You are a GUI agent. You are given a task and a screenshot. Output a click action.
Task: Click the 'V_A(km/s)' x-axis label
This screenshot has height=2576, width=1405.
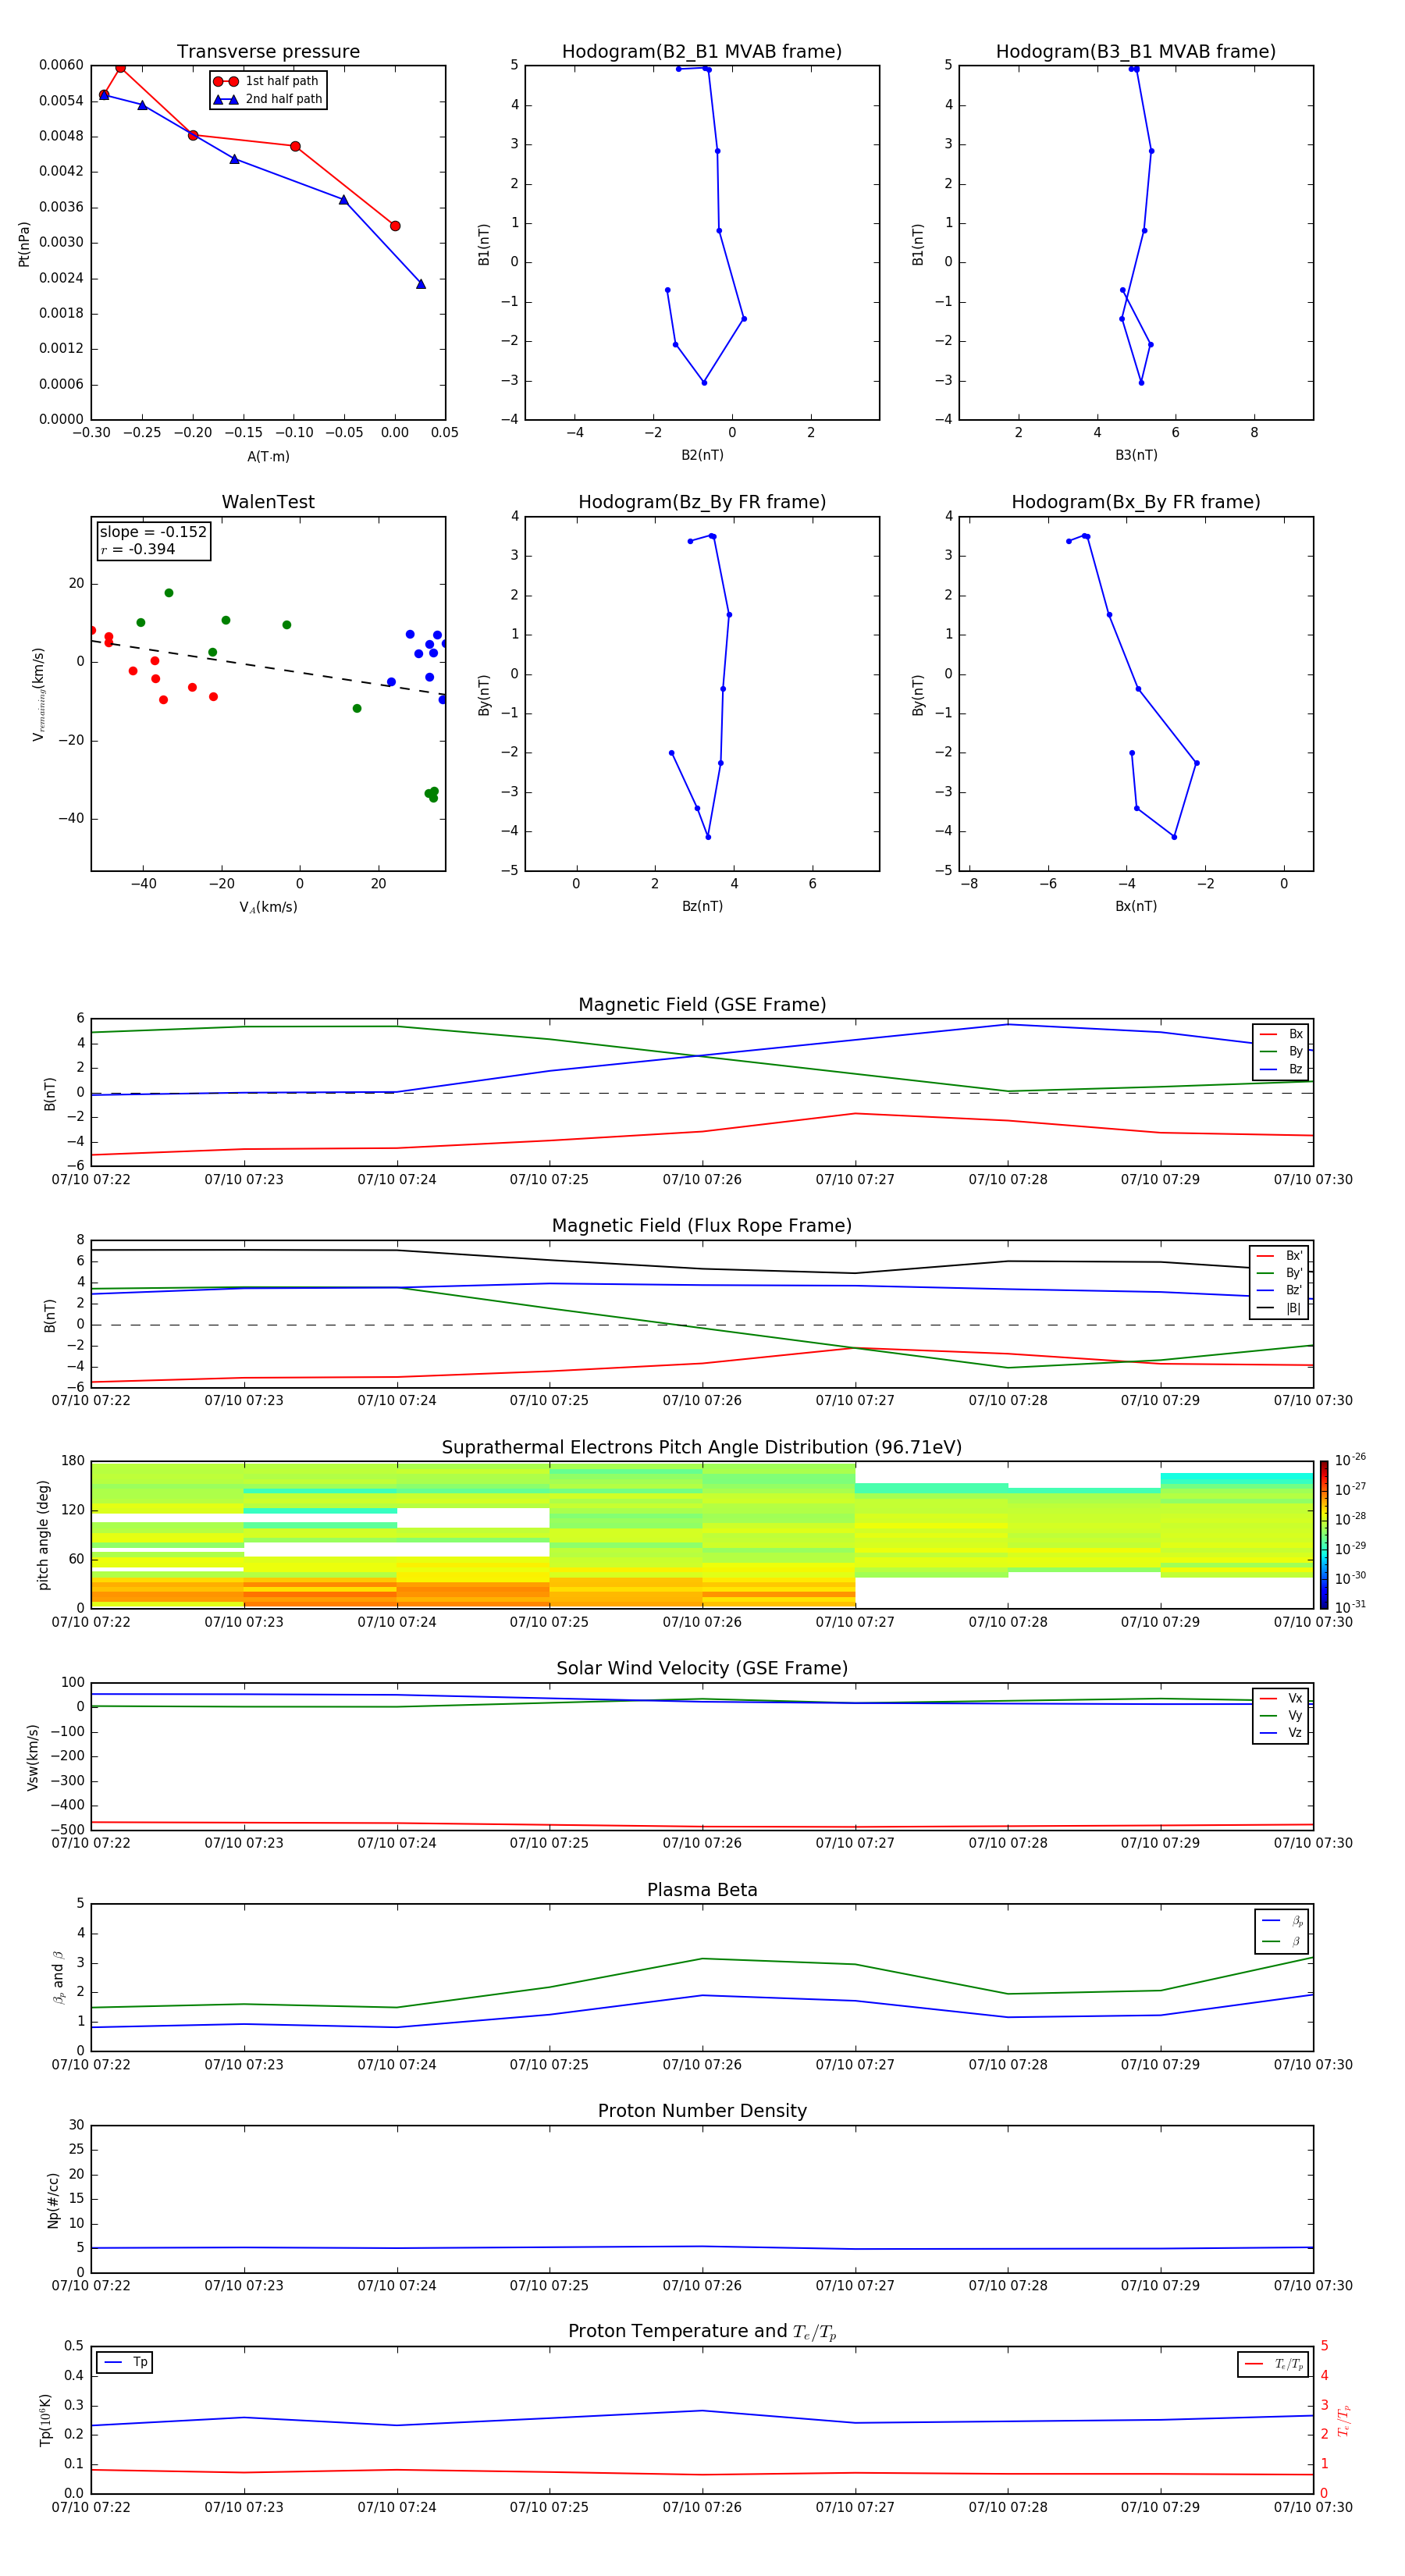coord(268,907)
